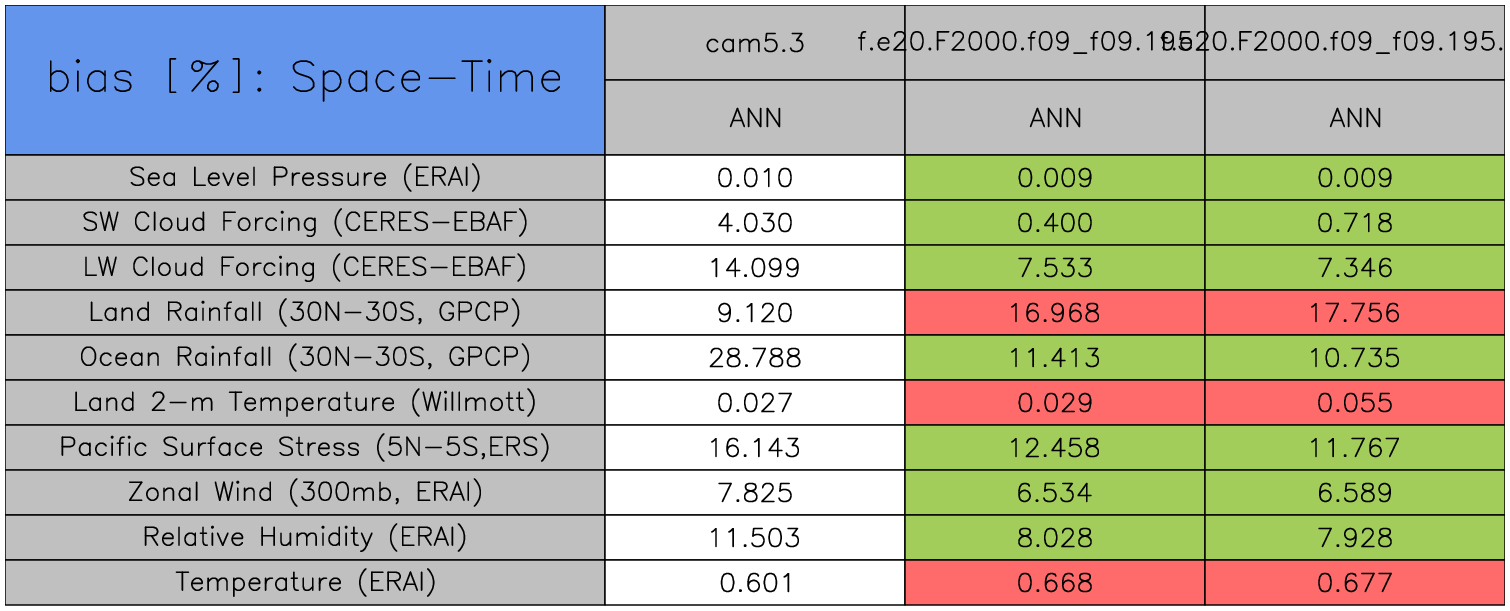
Task: Click the ANN label under cam5.3
Action: click(x=755, y=118)
